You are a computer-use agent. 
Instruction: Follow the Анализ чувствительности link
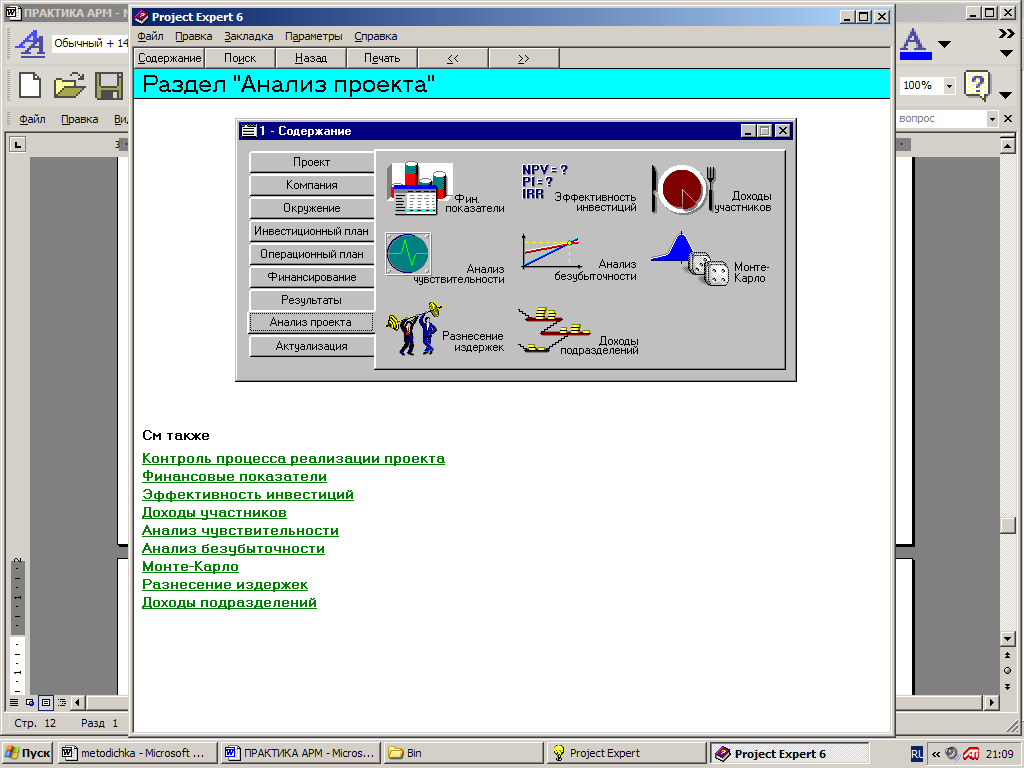click(x=240, y=530)
